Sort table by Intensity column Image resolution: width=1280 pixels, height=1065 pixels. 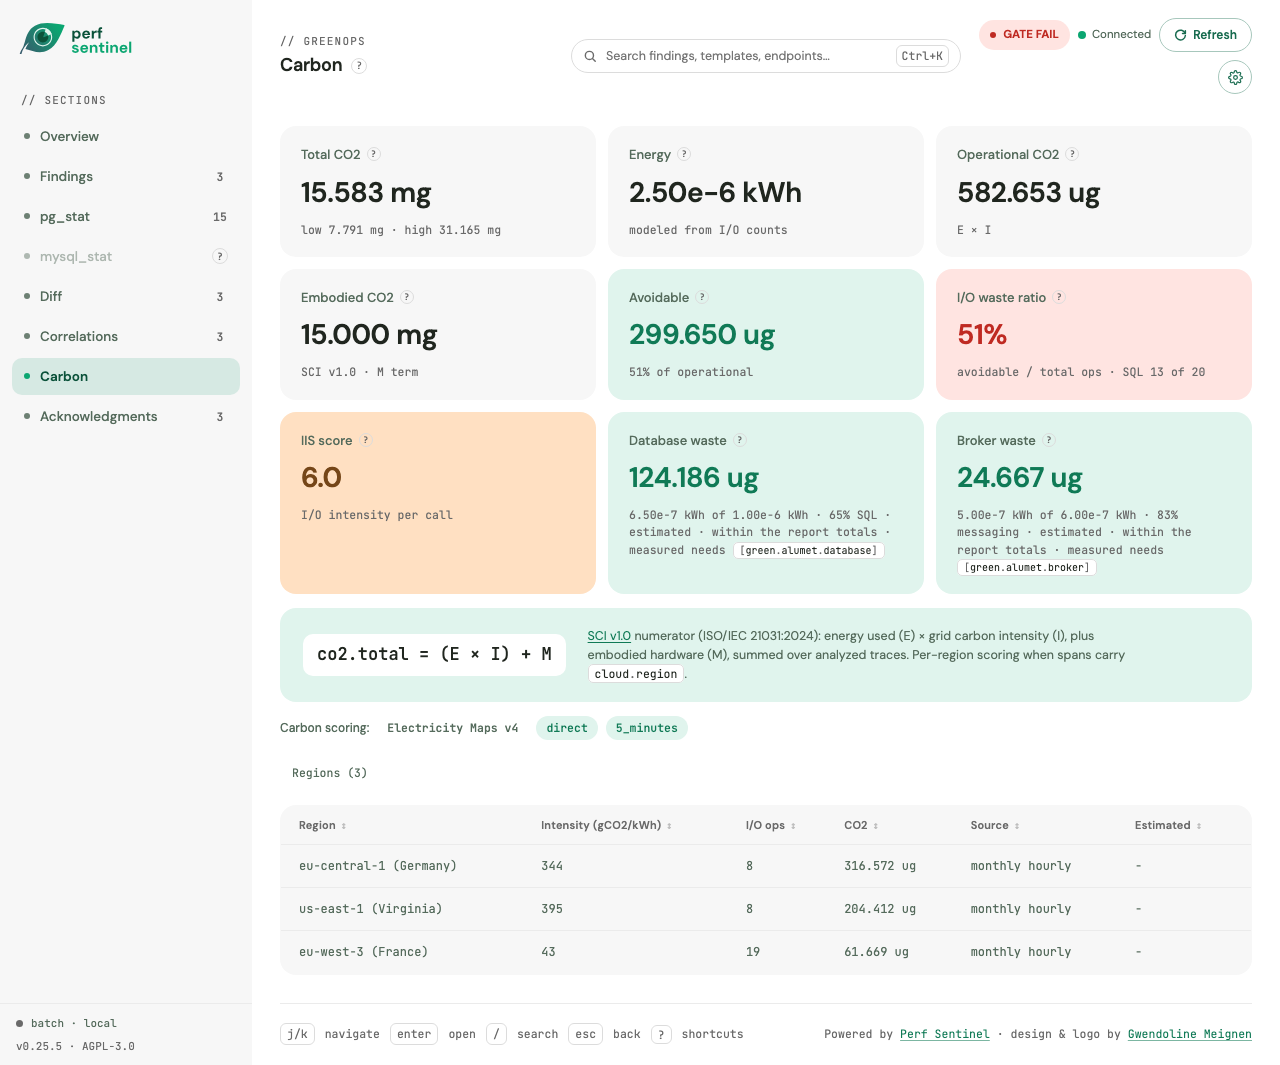click(606, 825)
